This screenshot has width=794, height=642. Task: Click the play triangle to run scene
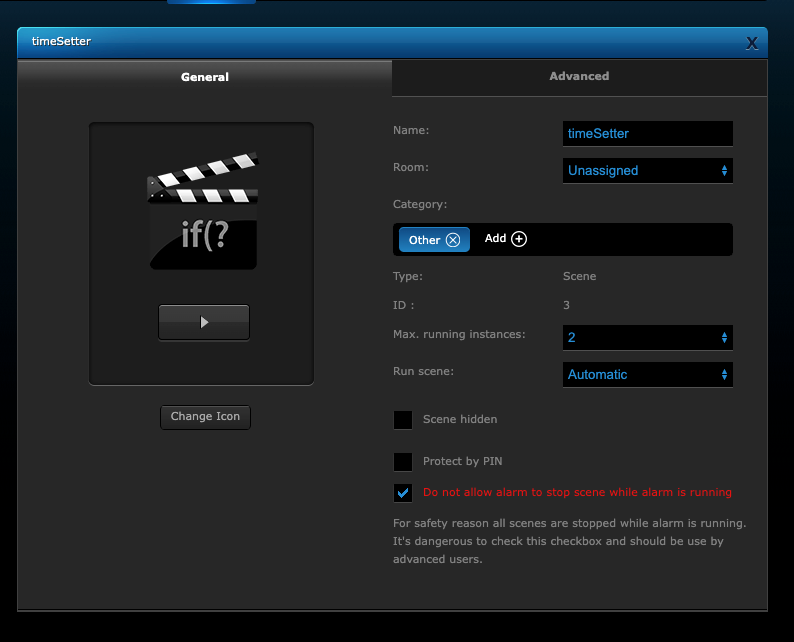[204, 322]
